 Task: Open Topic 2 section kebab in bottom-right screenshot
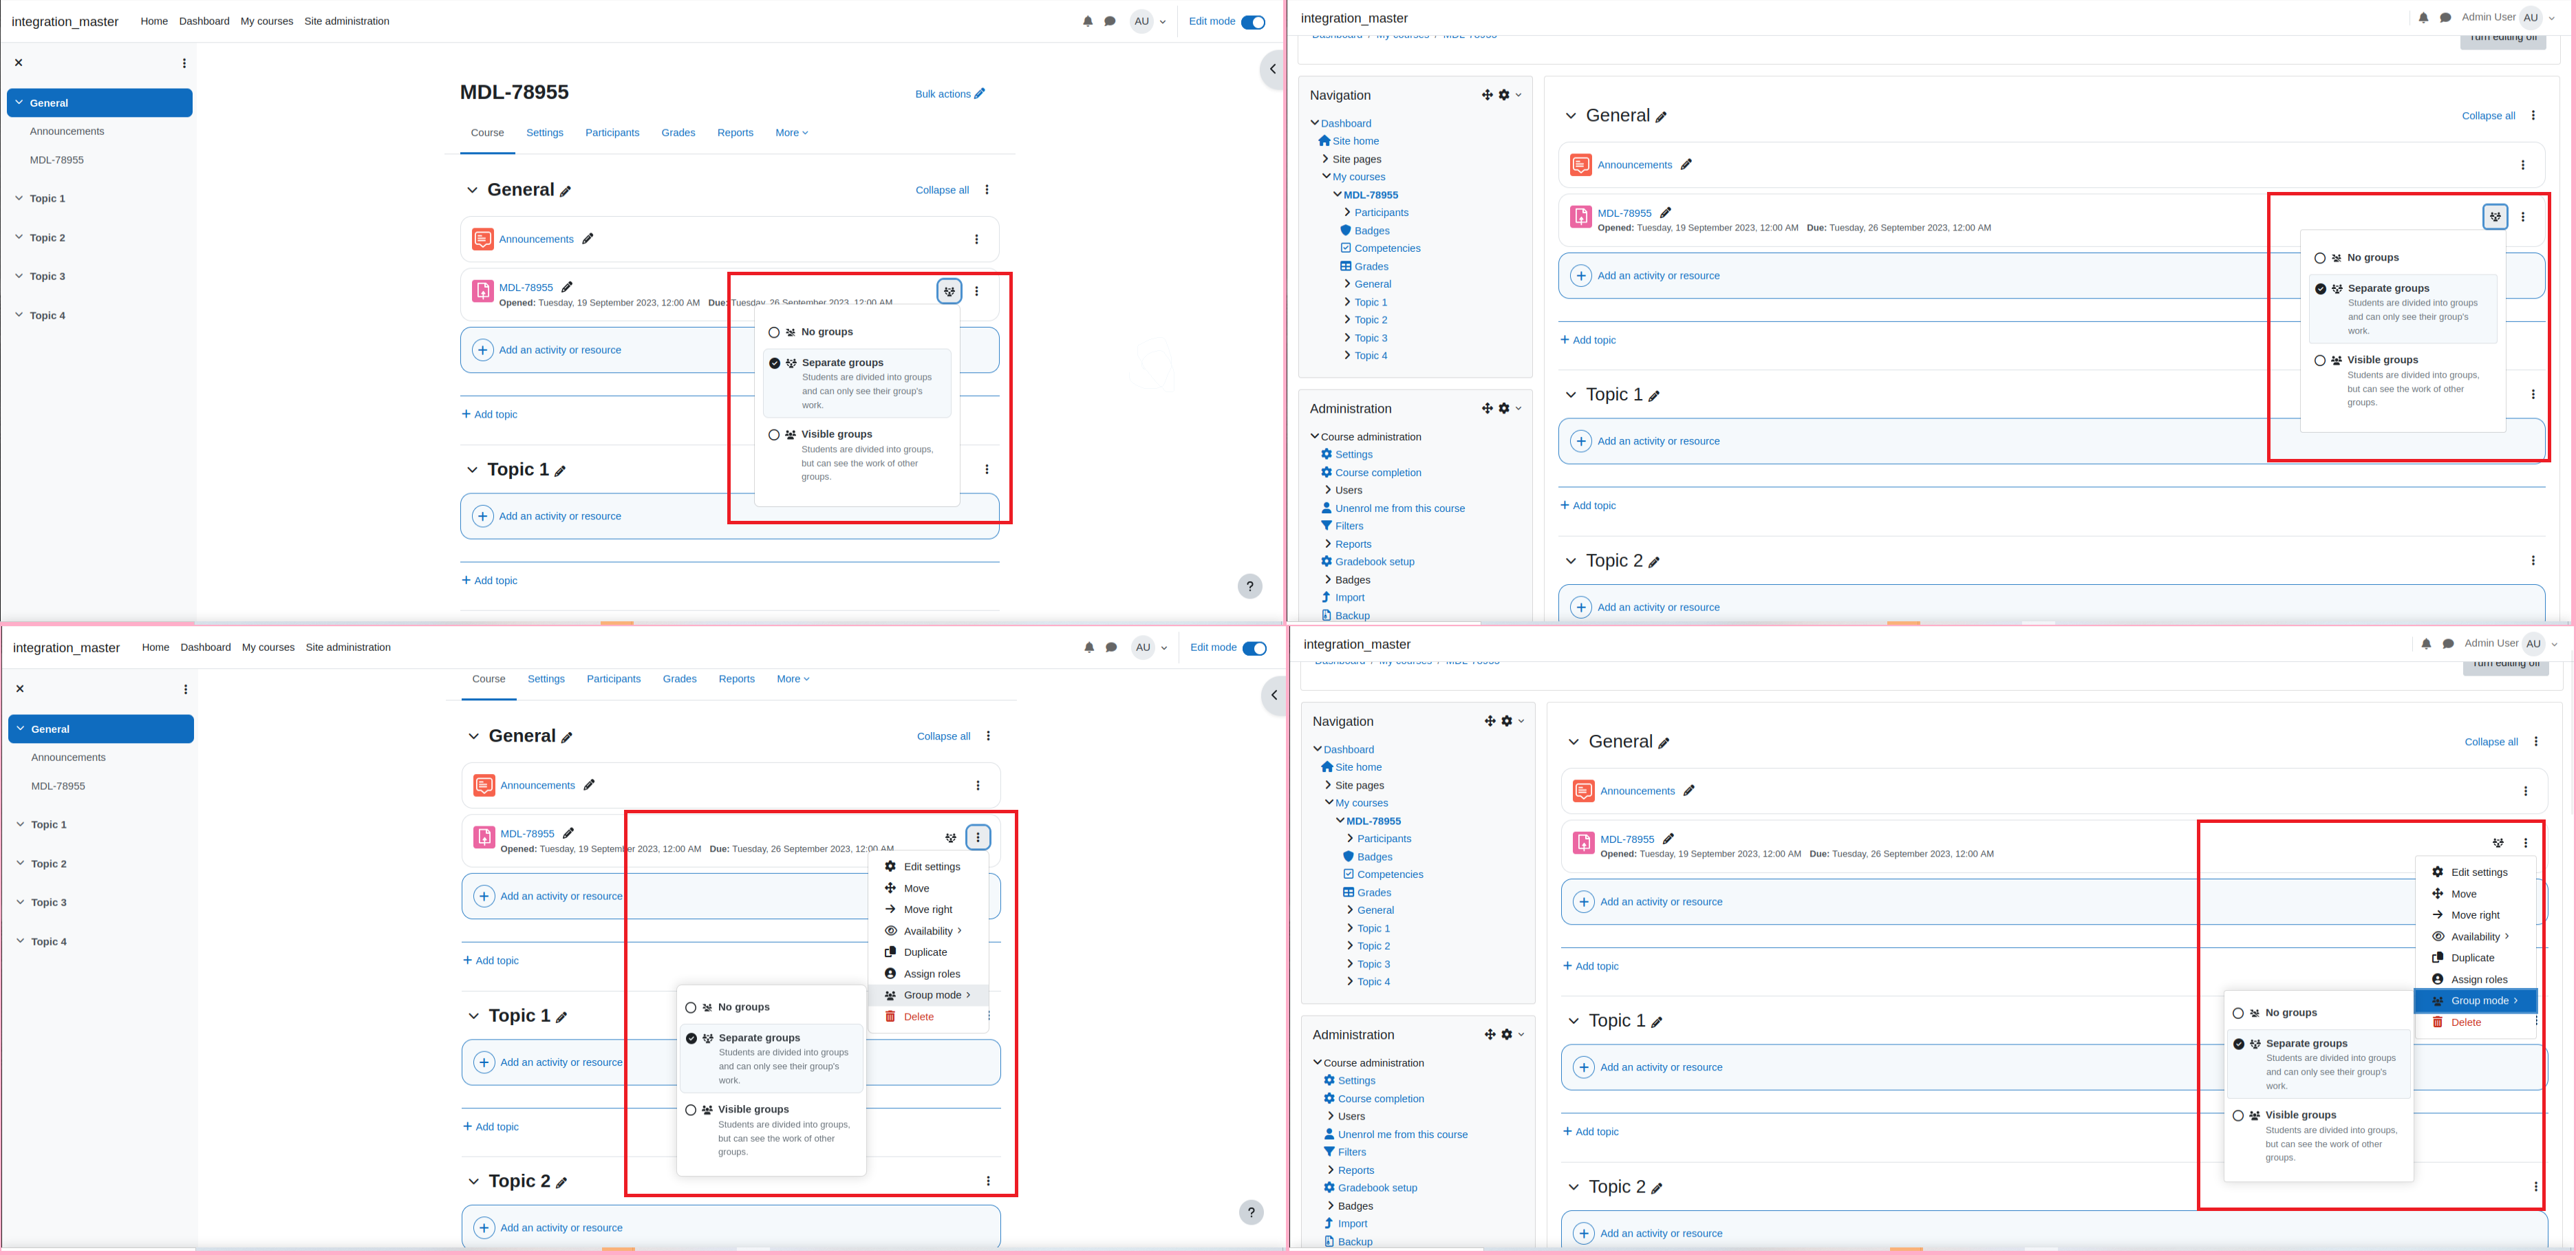(2535, 1187)
